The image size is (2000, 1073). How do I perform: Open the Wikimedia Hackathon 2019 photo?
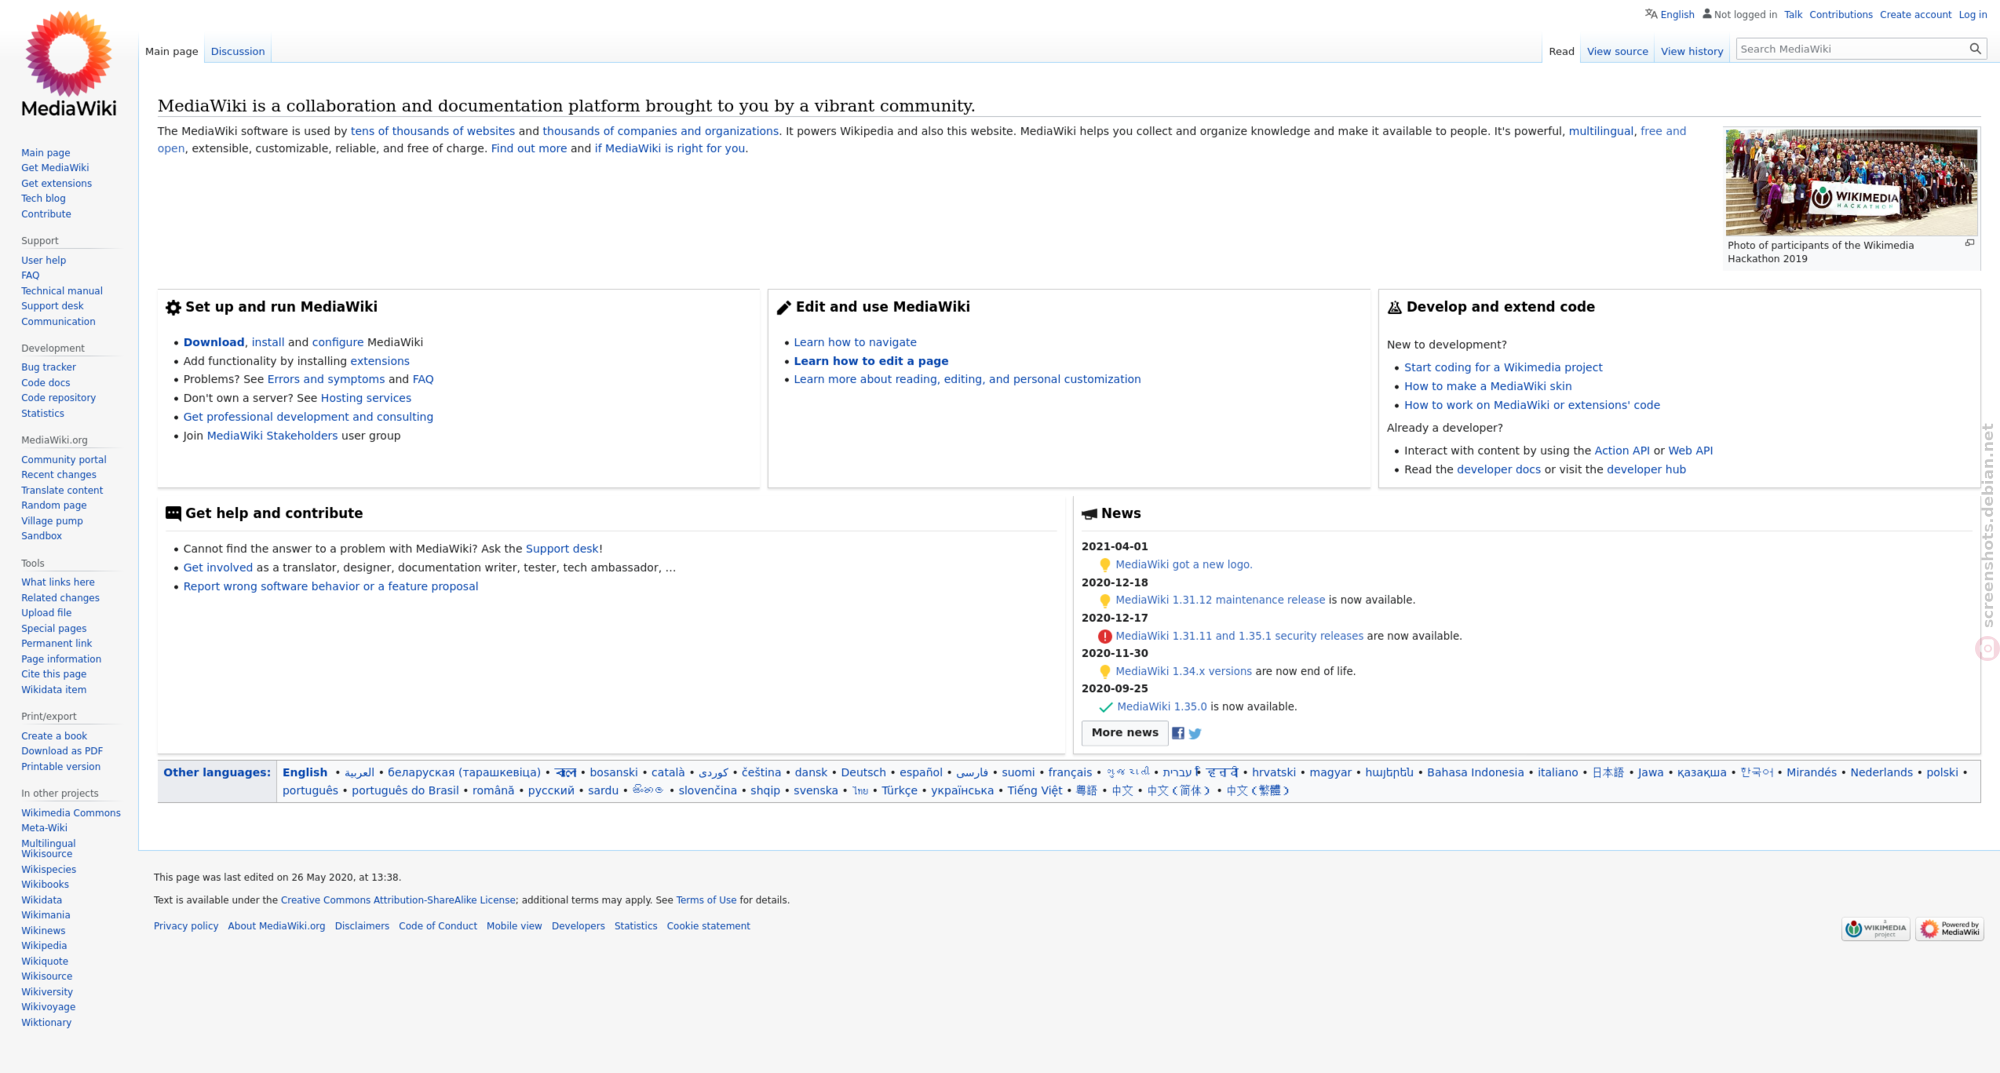tap(1851, 182)
